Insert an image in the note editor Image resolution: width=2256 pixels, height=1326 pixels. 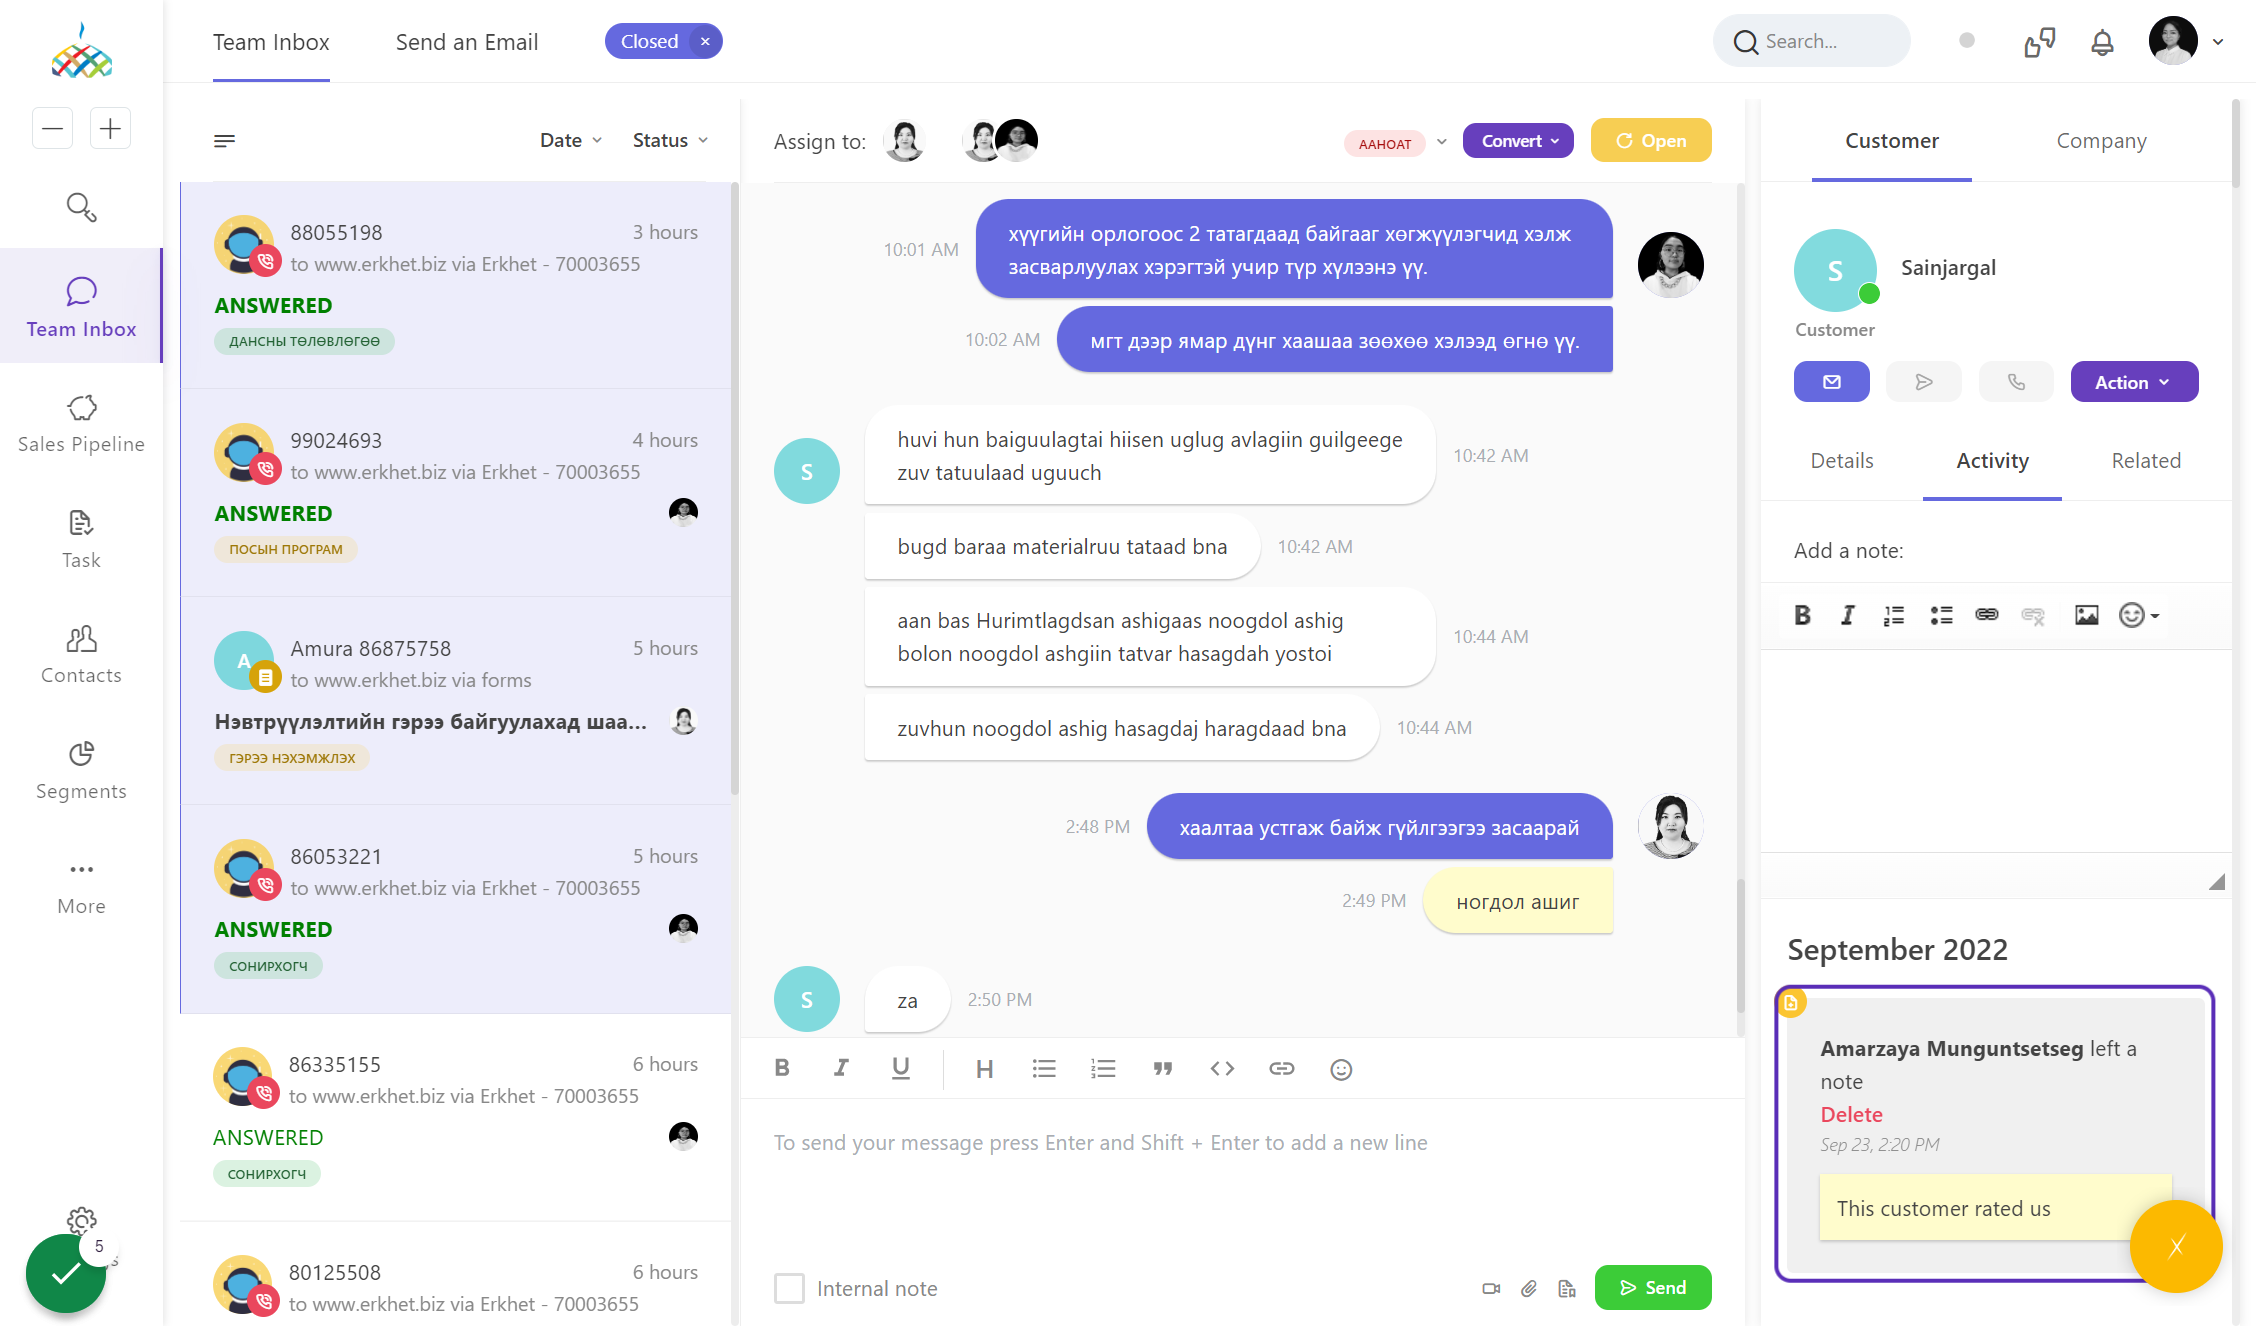(2086, 615)
